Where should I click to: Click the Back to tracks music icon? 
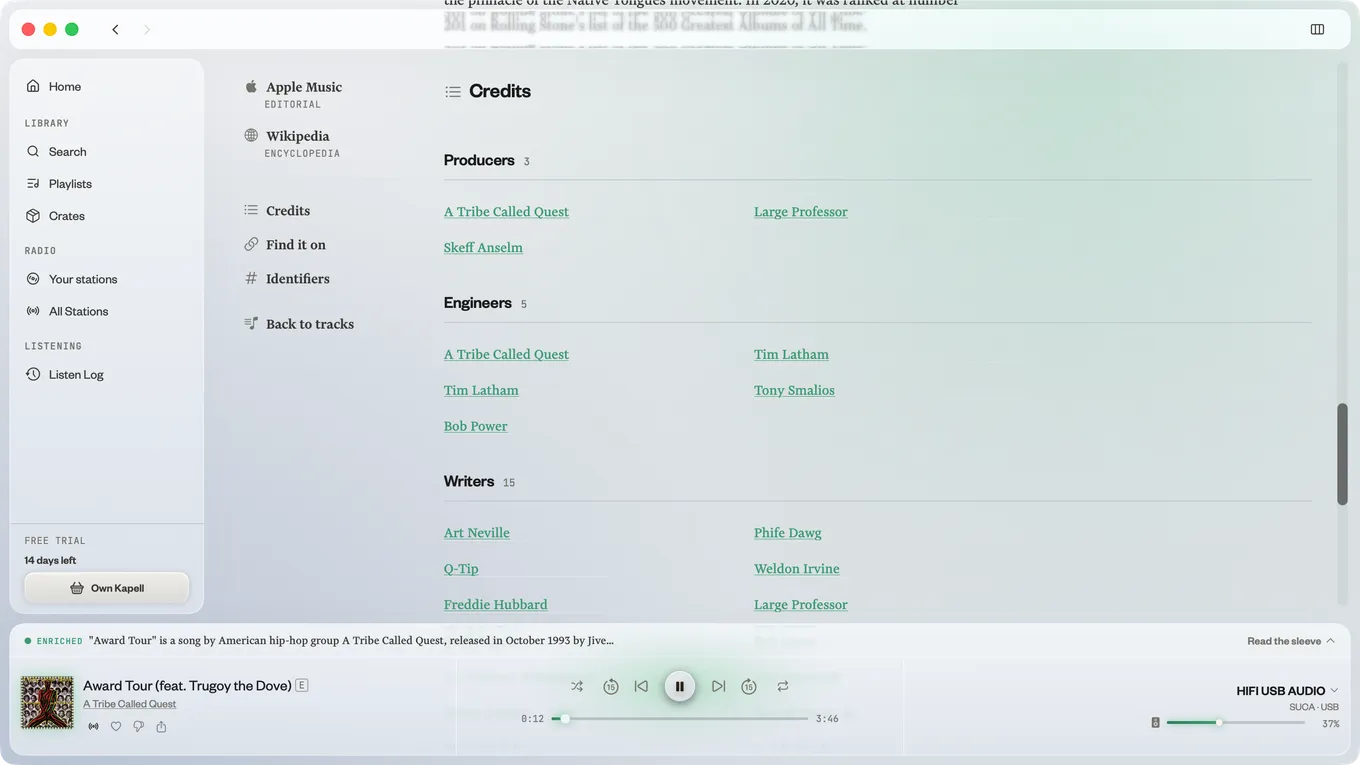pos(251,323)
